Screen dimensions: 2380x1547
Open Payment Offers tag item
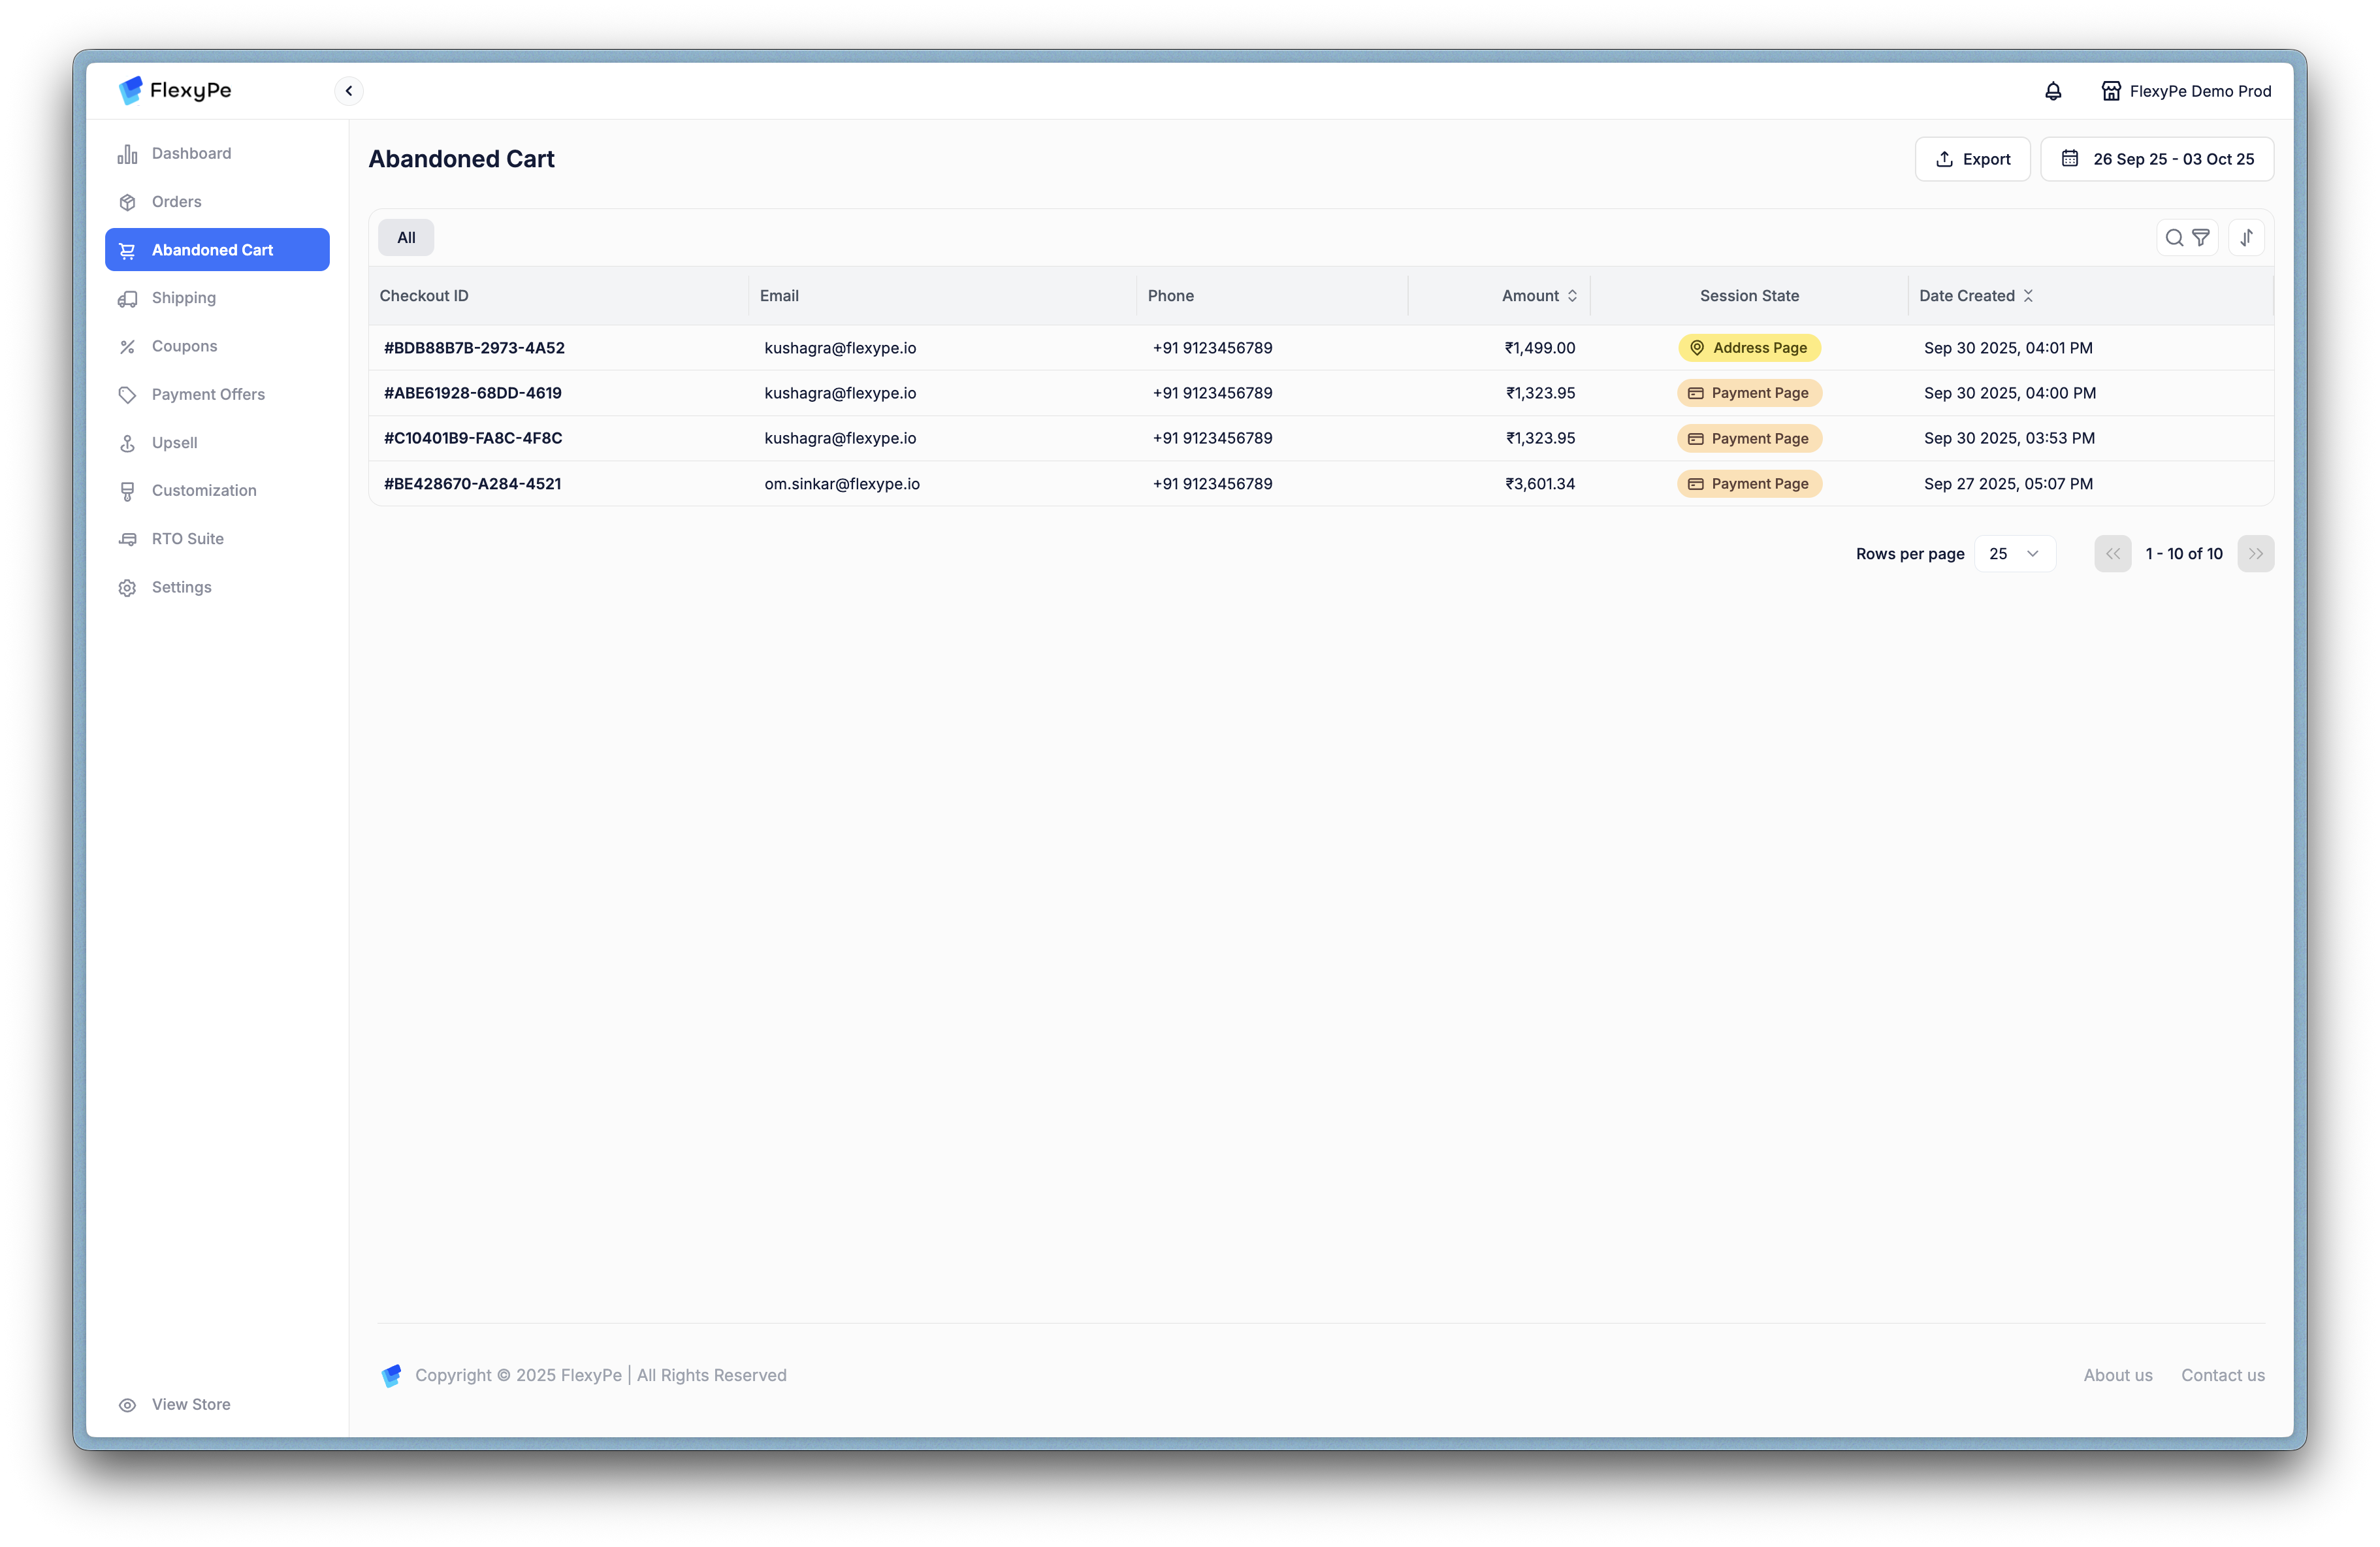[x=208, y=394]
